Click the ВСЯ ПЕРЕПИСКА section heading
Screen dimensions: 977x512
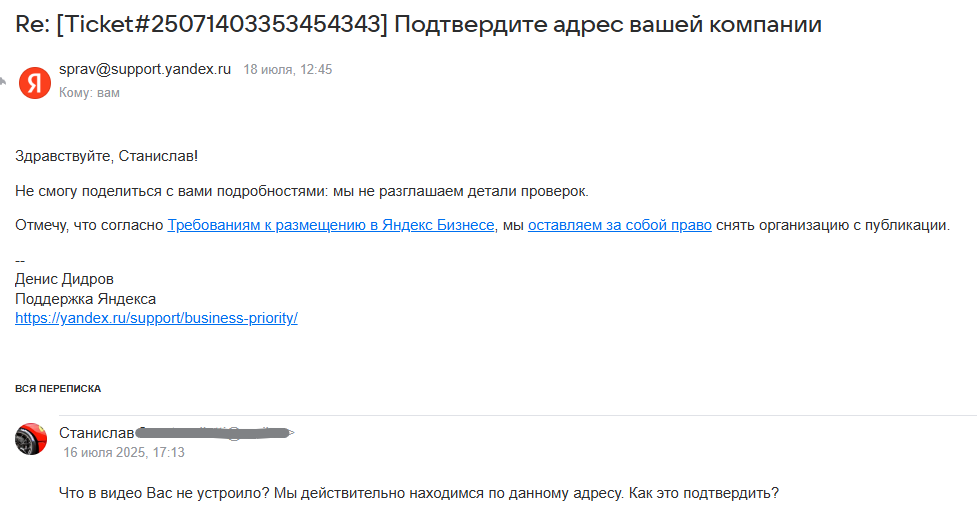58,388
